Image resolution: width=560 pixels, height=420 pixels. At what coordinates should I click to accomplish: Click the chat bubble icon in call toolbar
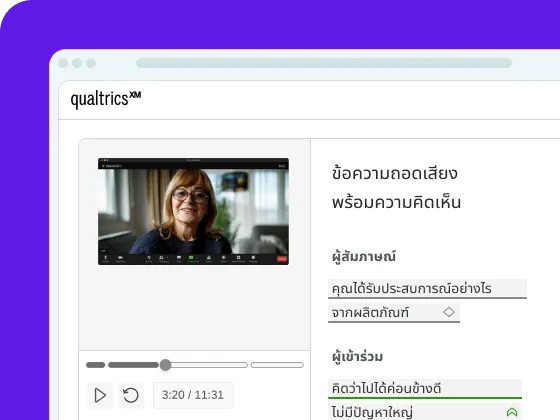point(179,258)
